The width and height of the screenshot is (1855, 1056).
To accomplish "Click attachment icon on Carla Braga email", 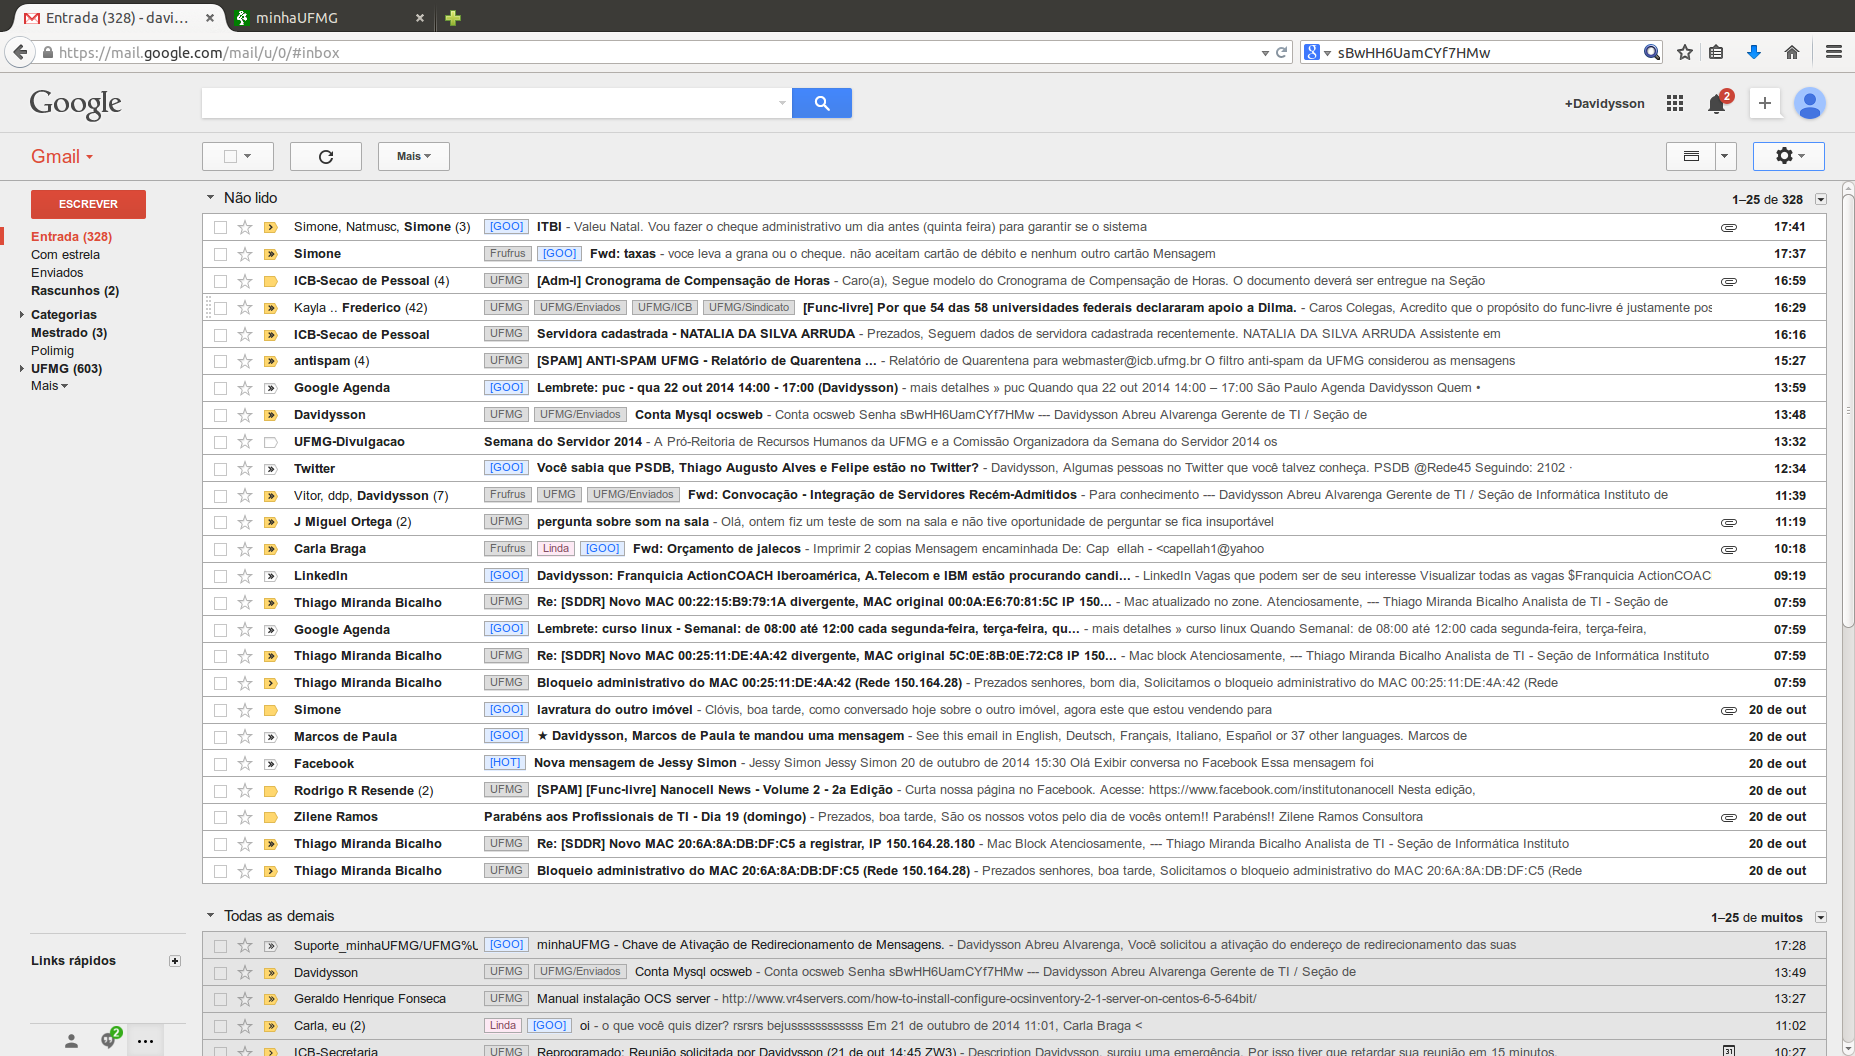I will pyautogui.click(x=1728, y=549).
